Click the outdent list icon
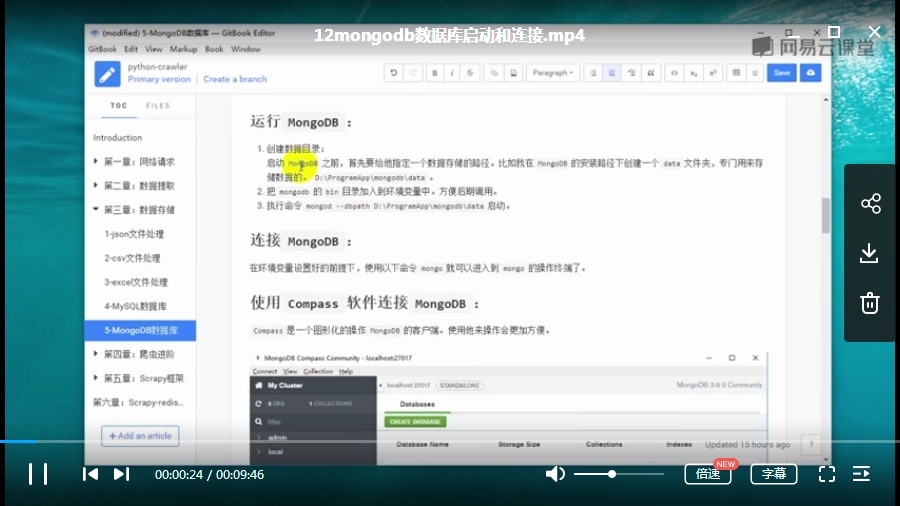This screenshot has width=900, height=506. 631,73
